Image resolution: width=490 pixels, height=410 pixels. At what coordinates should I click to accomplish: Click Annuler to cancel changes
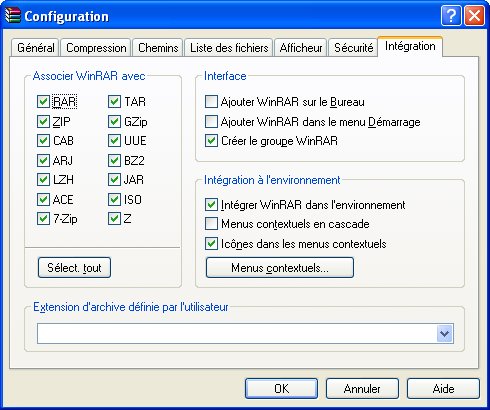[362, 388]
